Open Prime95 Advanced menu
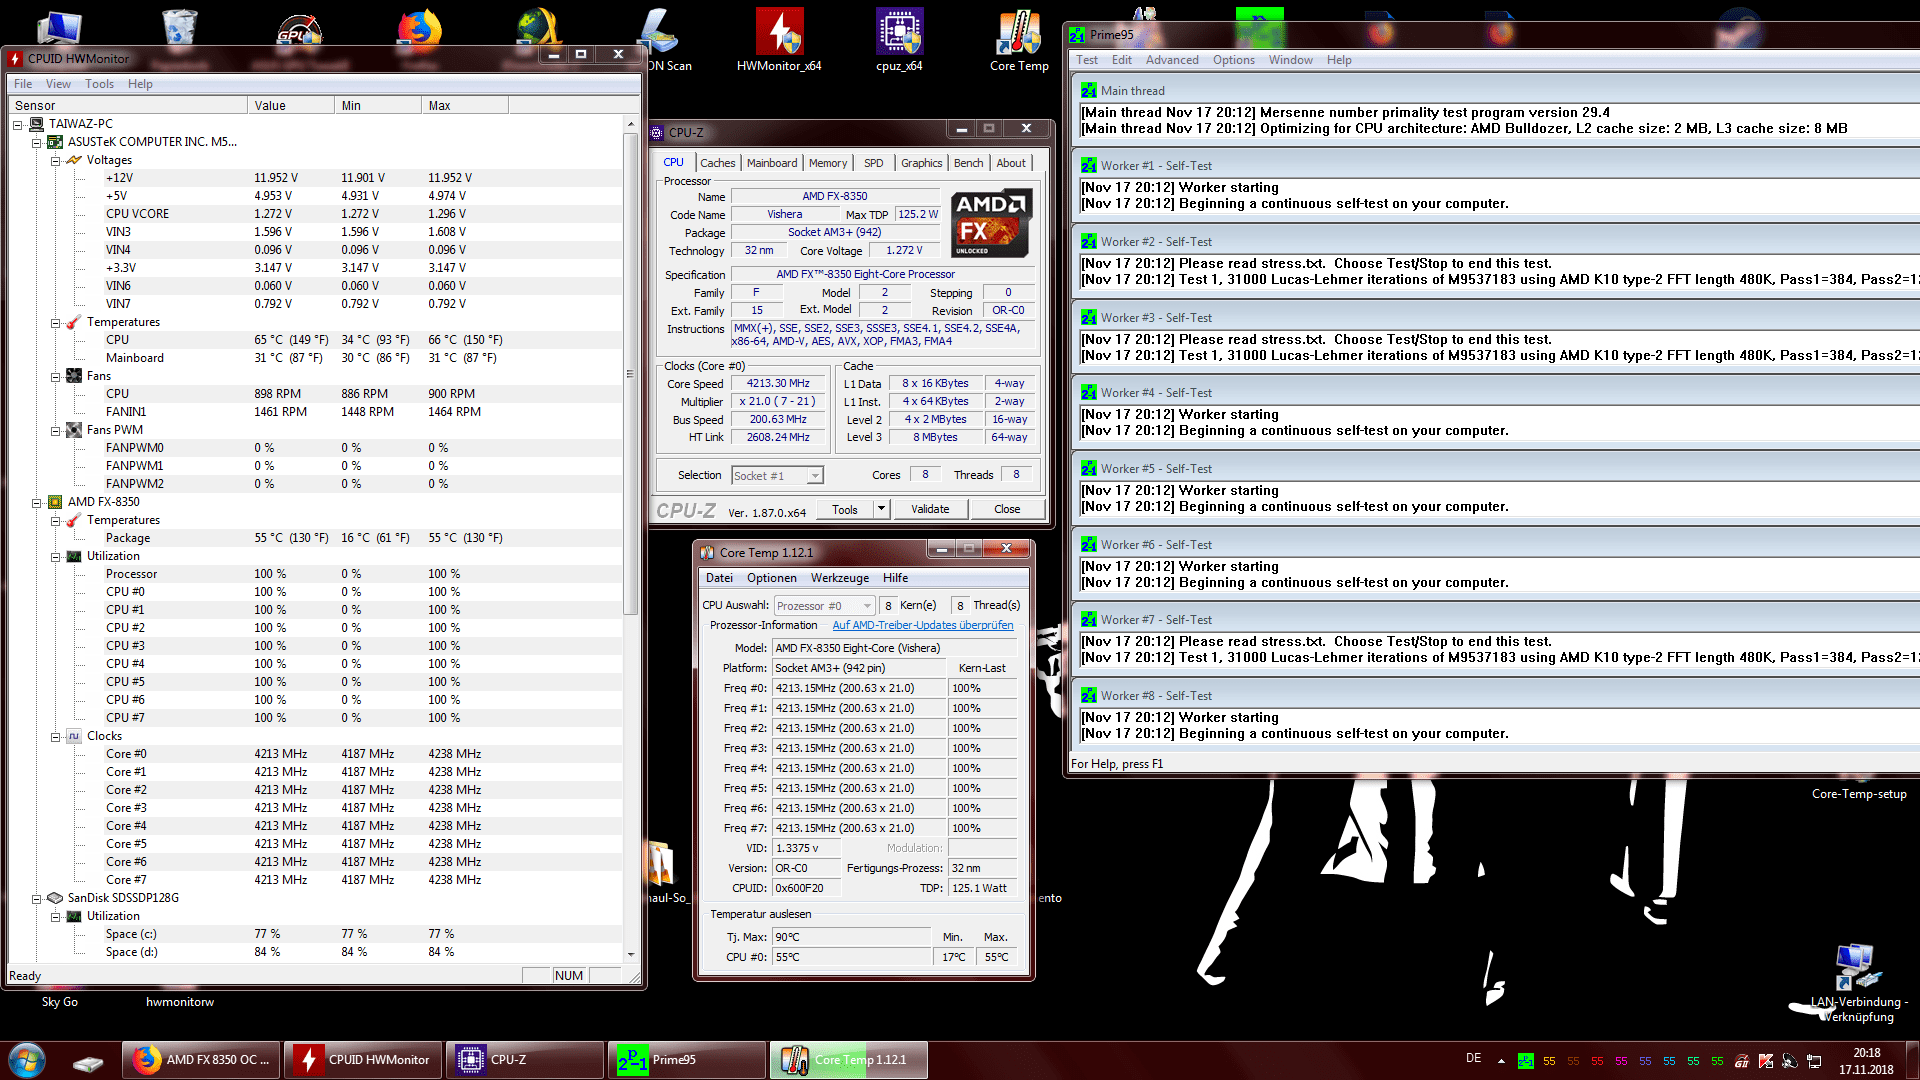The height and width of the screenshot is (1080, 1920). (x=1171, y=60)
